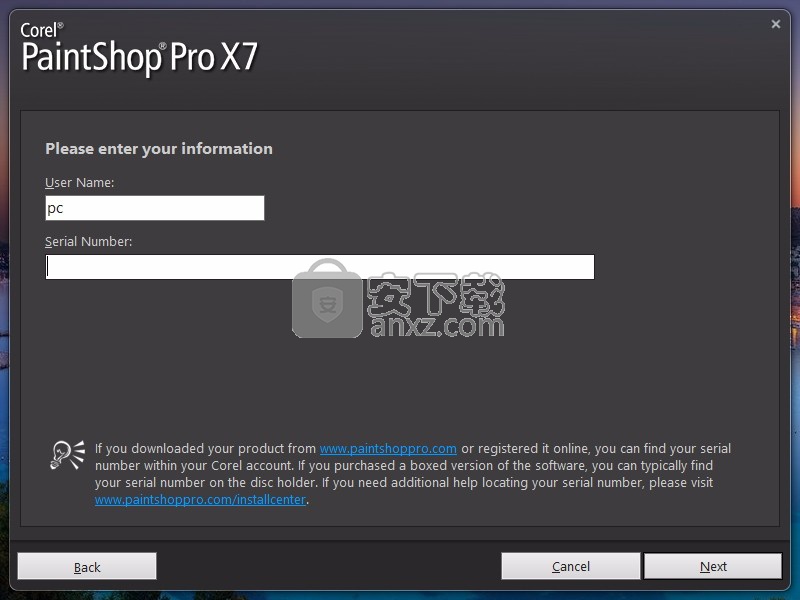Click the 'Please enter your information' heading

pyautogui.click(x=159, y=148)
